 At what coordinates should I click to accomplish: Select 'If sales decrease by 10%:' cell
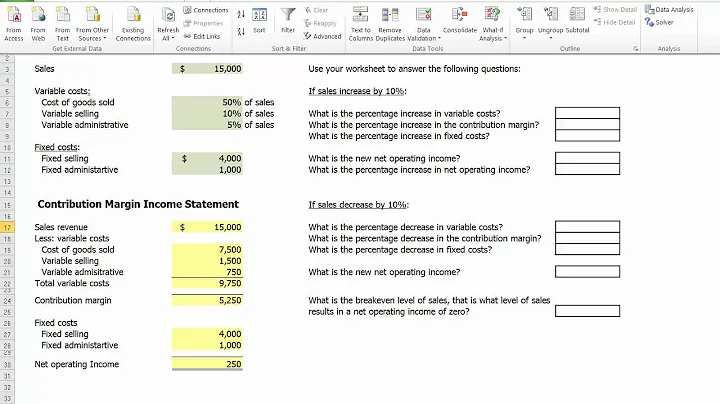point(359,205)
